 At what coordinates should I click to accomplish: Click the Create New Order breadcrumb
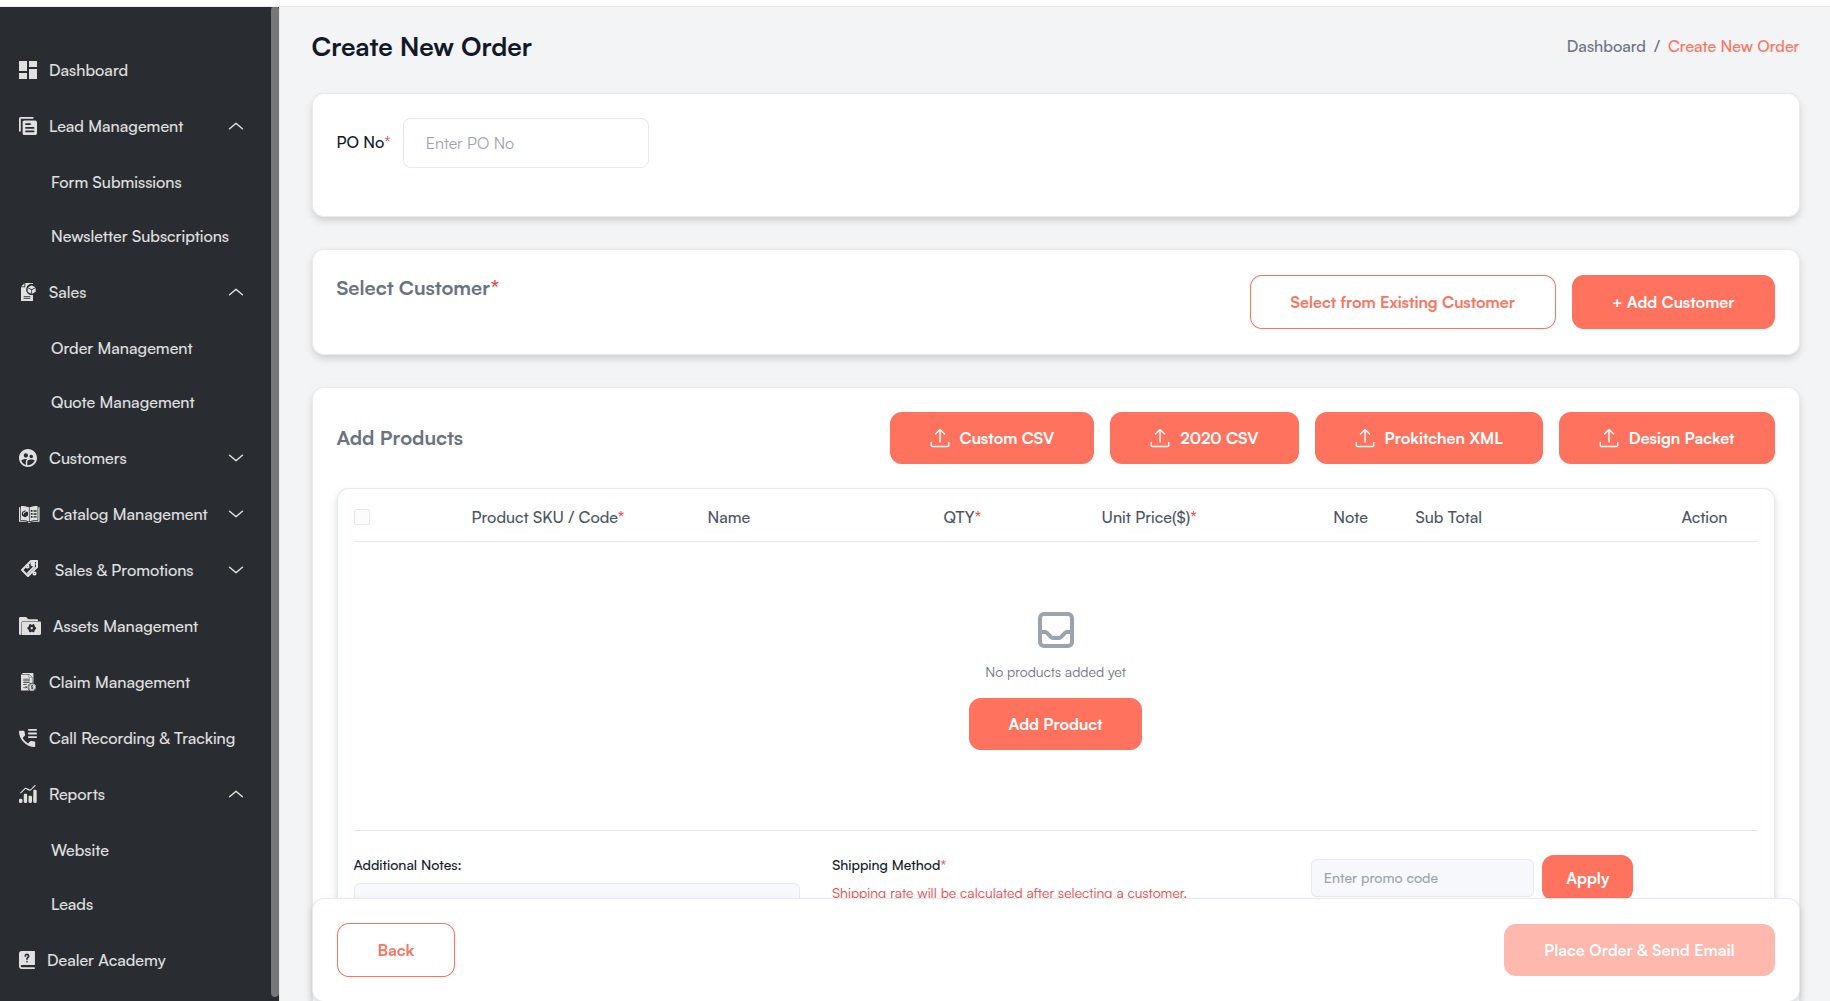[1733, 46]
